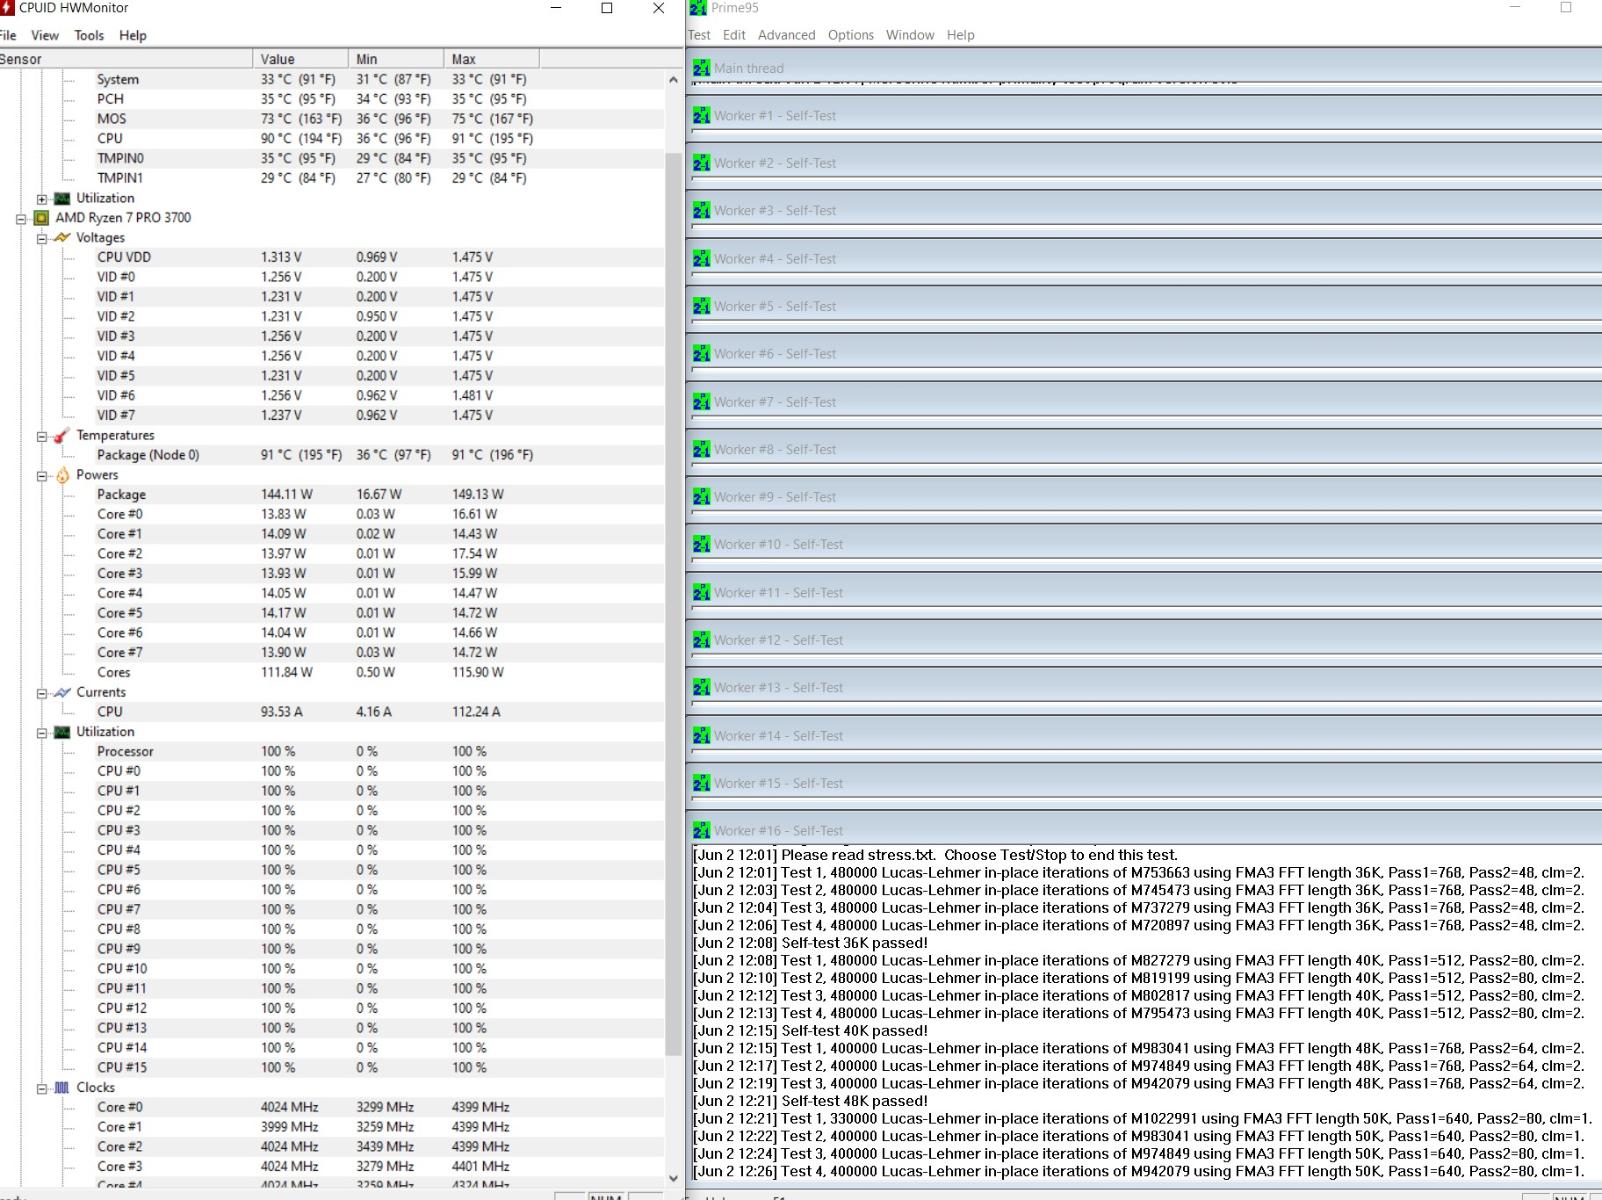
Task: Click the Prime95 Worker #11 window icon
Action: point(701,593)
